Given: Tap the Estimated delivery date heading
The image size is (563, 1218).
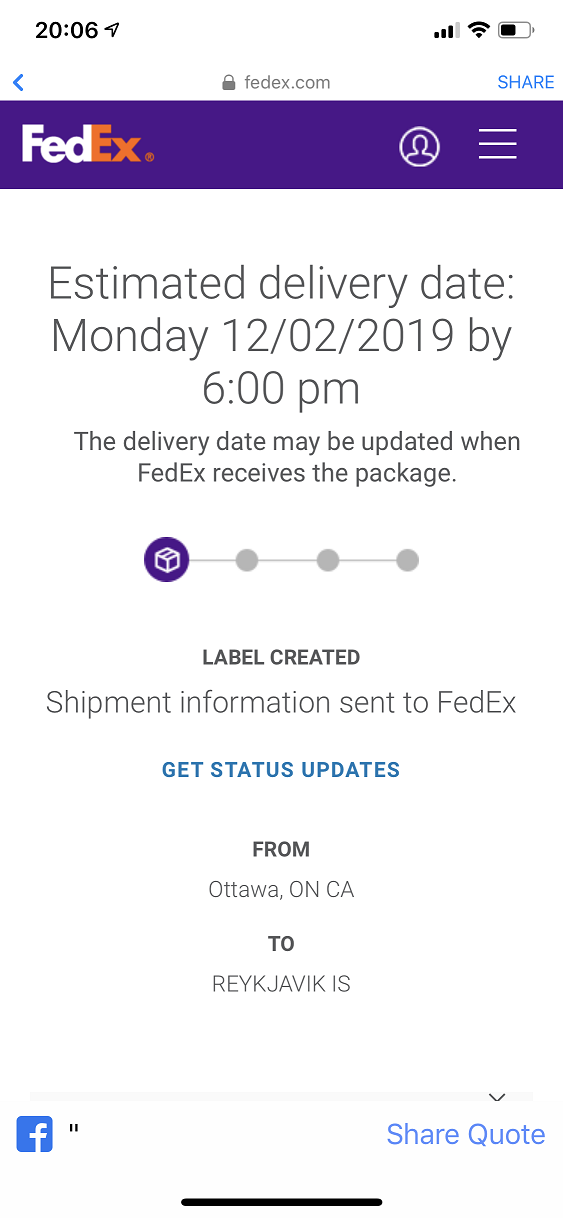Looking at the screenshot, I should (281, 336).
